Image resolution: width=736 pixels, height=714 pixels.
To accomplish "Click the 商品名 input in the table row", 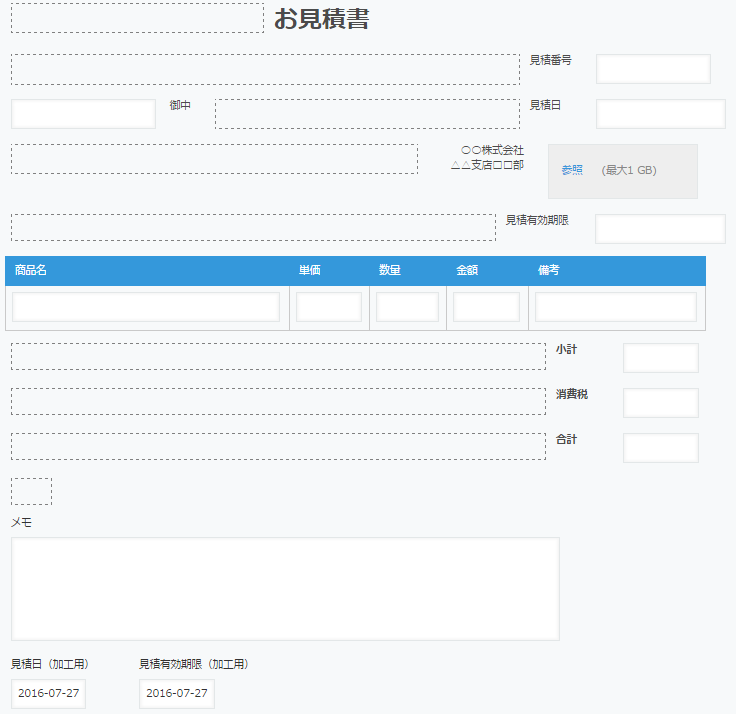I will click(x=146, y=307).
